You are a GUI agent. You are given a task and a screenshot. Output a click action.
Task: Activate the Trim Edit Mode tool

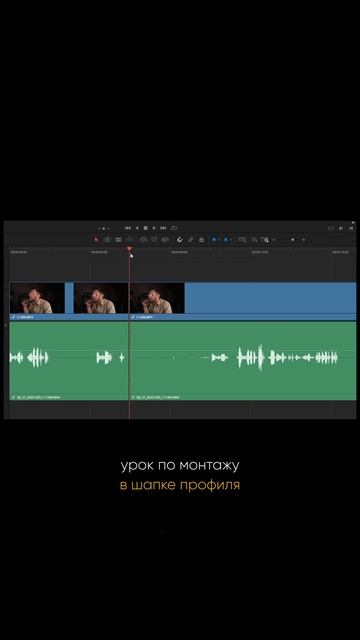[107, 240]
